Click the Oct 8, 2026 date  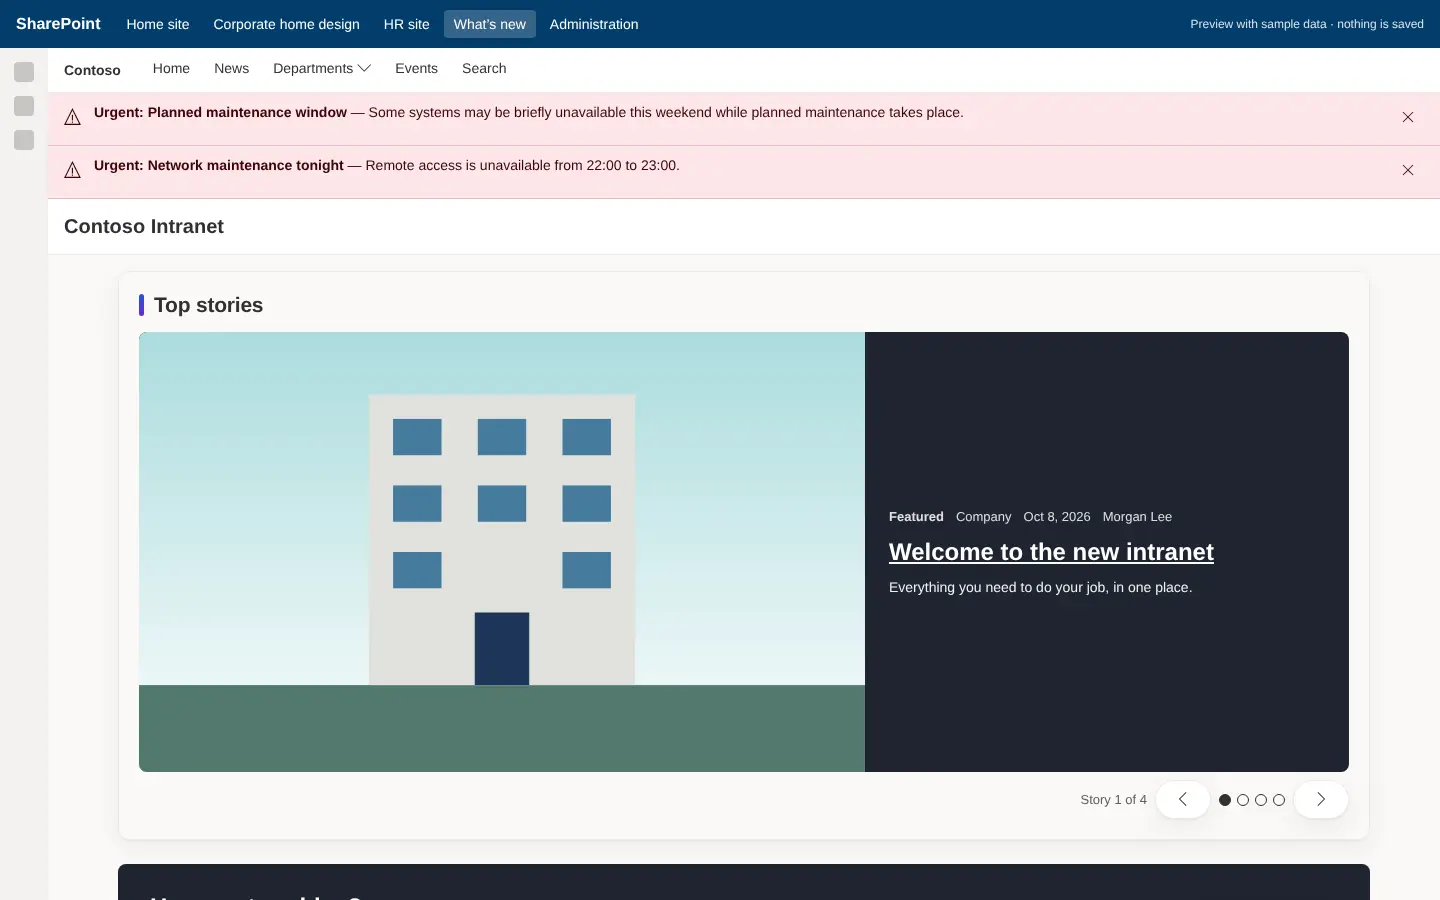click(1057, 517)
